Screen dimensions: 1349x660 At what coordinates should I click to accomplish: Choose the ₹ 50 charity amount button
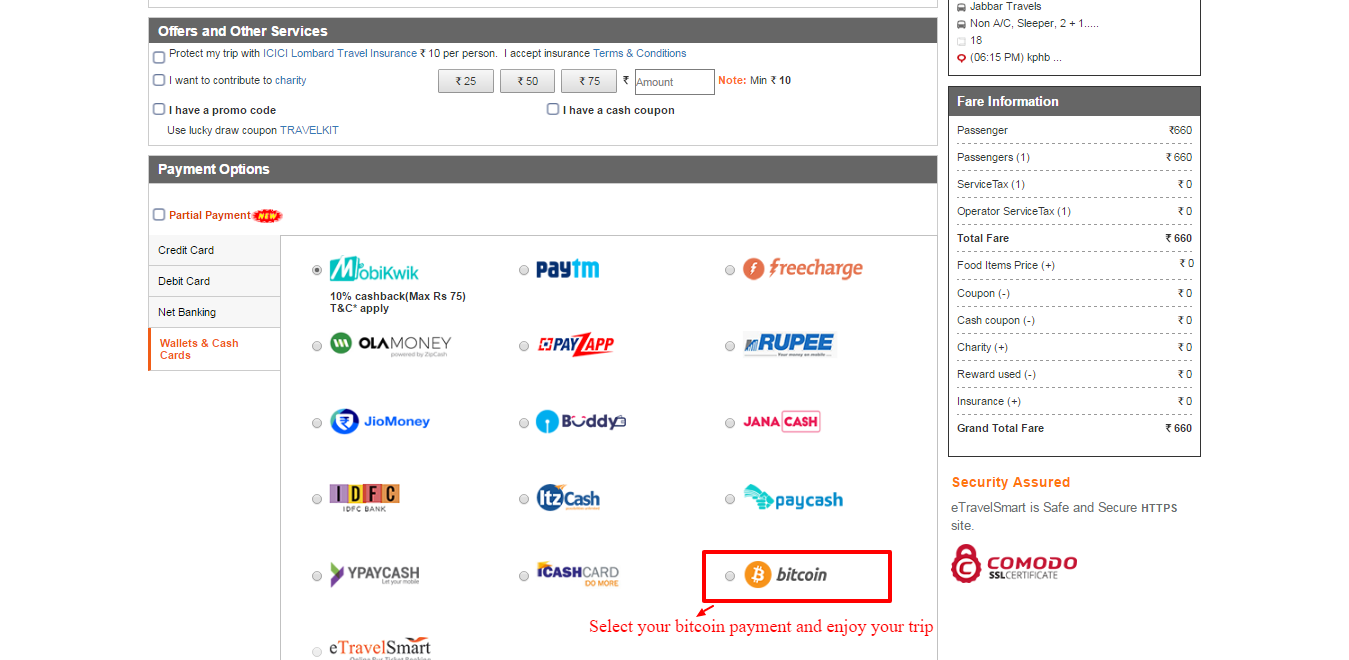(527, 81)
